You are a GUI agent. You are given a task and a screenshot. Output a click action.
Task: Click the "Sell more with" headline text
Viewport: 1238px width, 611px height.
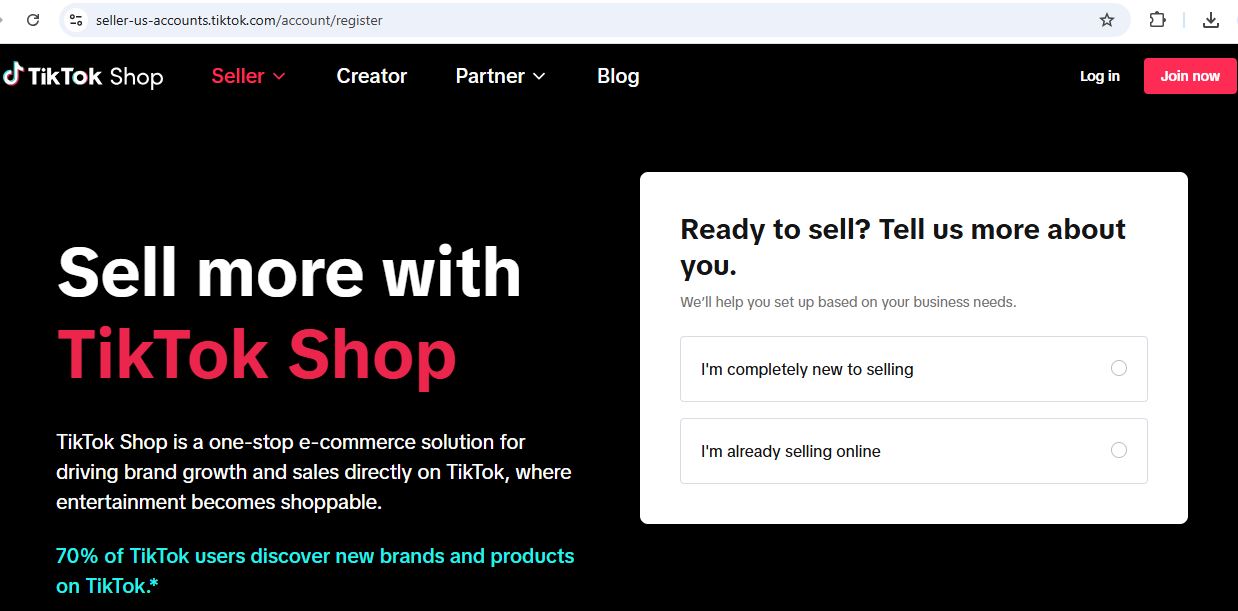click(289, 272)
